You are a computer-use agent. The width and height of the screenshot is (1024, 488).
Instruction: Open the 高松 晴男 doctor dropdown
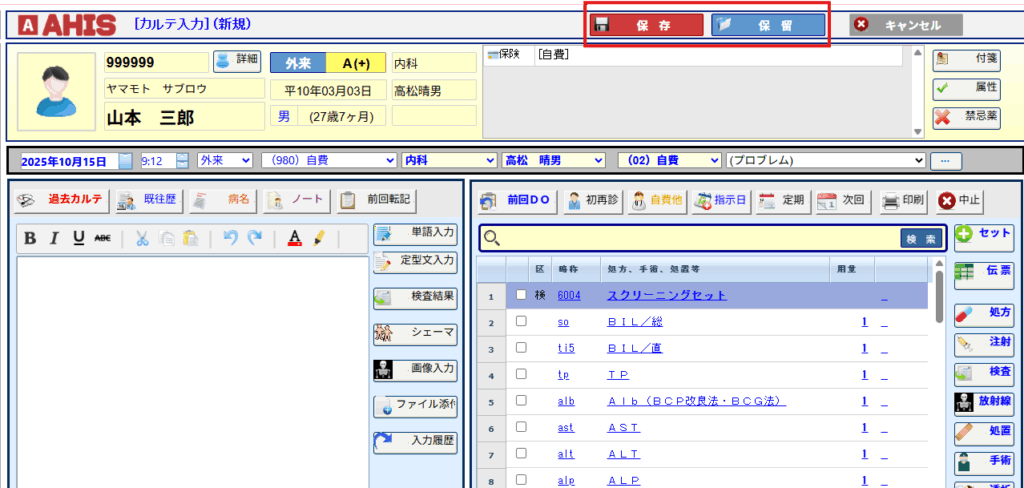click(x=553, y=160)
